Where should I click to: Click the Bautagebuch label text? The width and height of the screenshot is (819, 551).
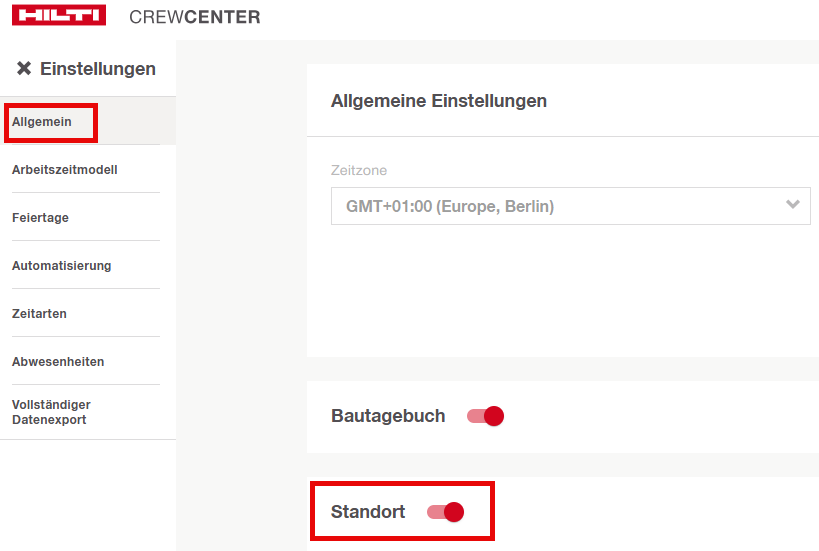388,416
